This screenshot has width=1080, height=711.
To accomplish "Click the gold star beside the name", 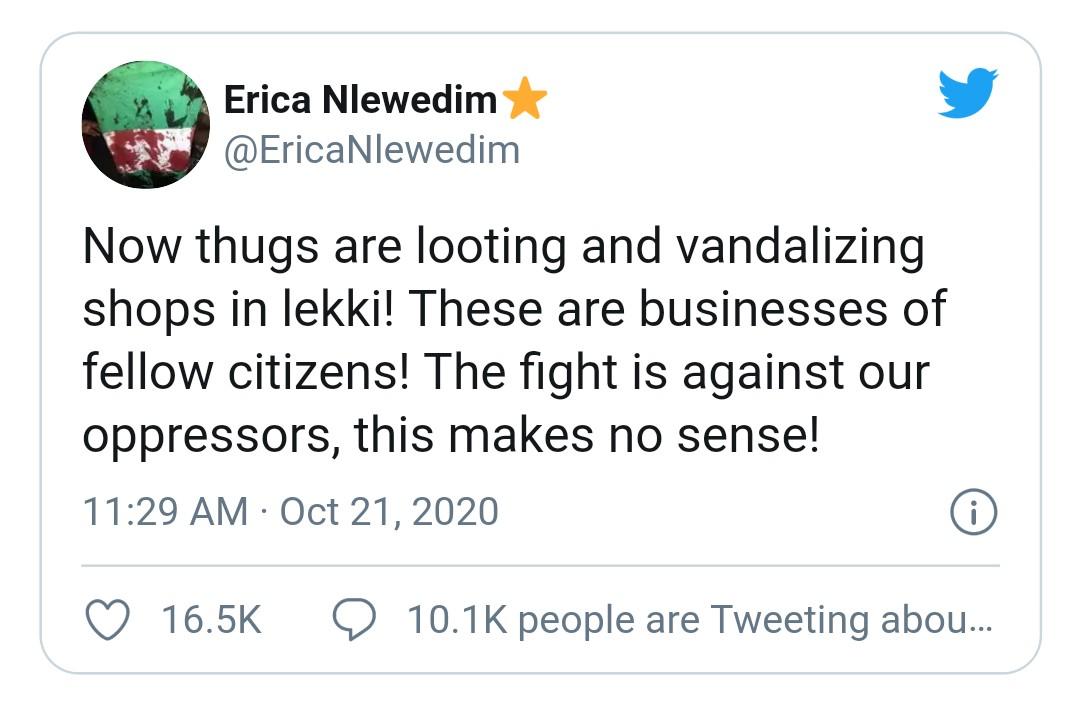I will (x=525, y=99).
